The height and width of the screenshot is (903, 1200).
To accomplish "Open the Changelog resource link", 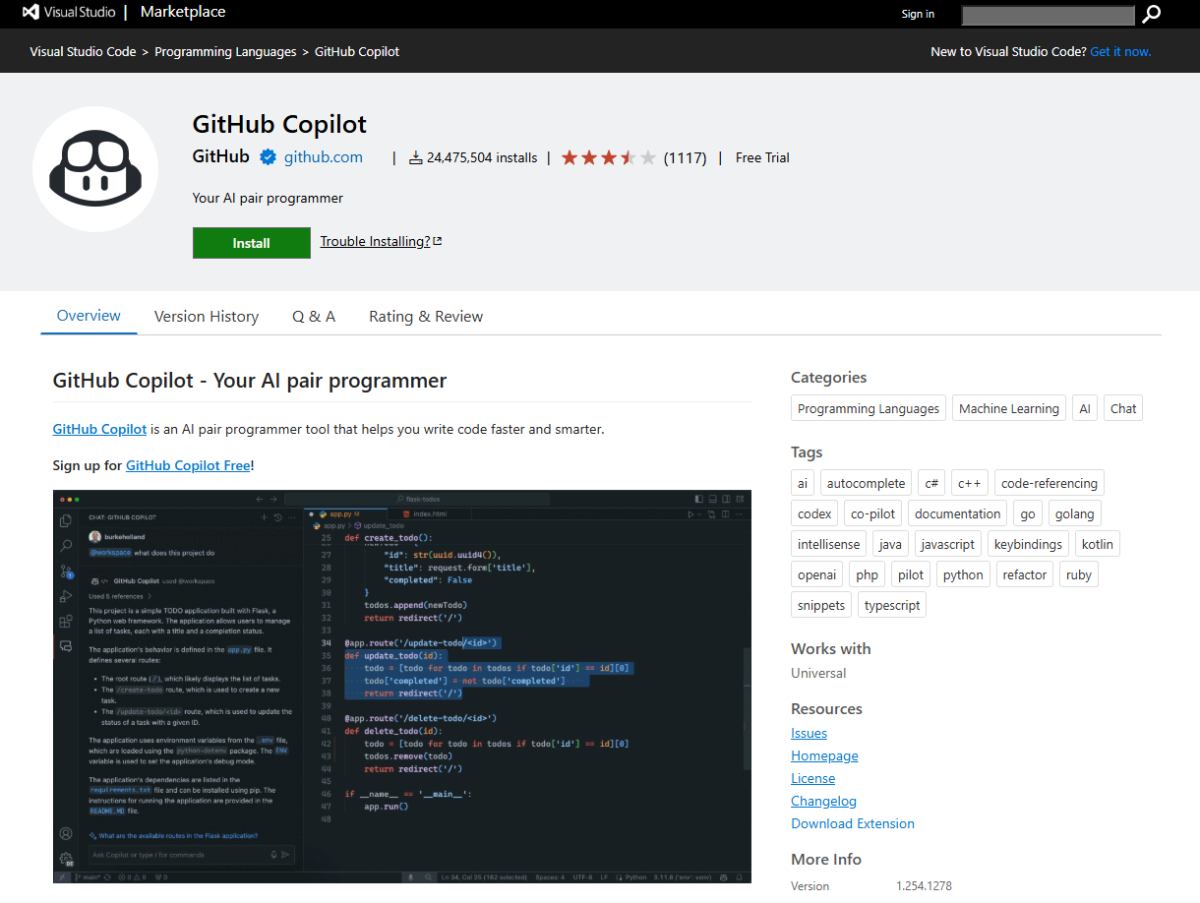I will pyautogui.click(x=823, y=800).
